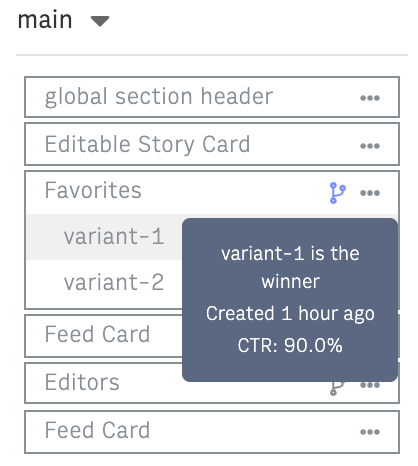Click the main branch name label
Screen dimensions: 418x466
(x=45, y=20)
